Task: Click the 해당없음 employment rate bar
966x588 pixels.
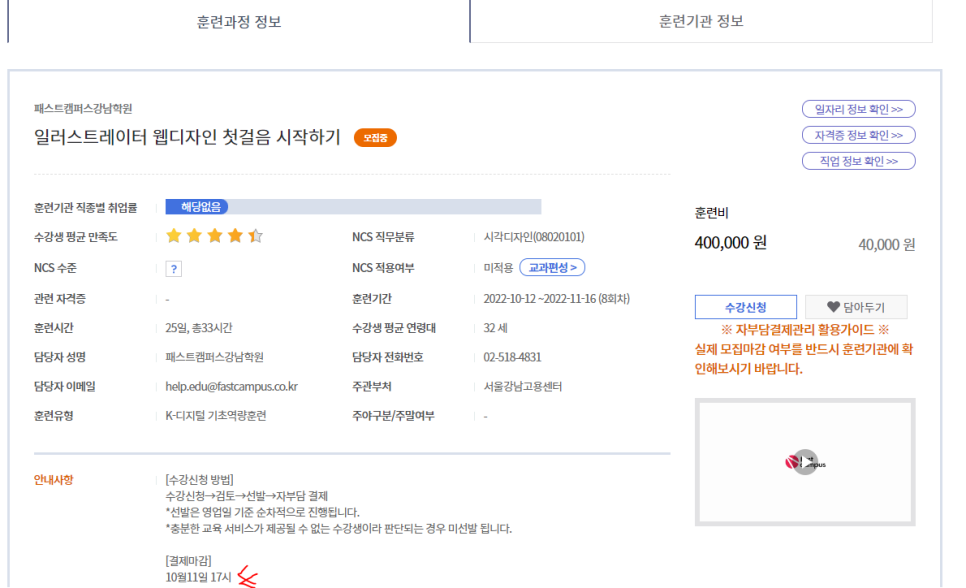Action: coord(353,206)
